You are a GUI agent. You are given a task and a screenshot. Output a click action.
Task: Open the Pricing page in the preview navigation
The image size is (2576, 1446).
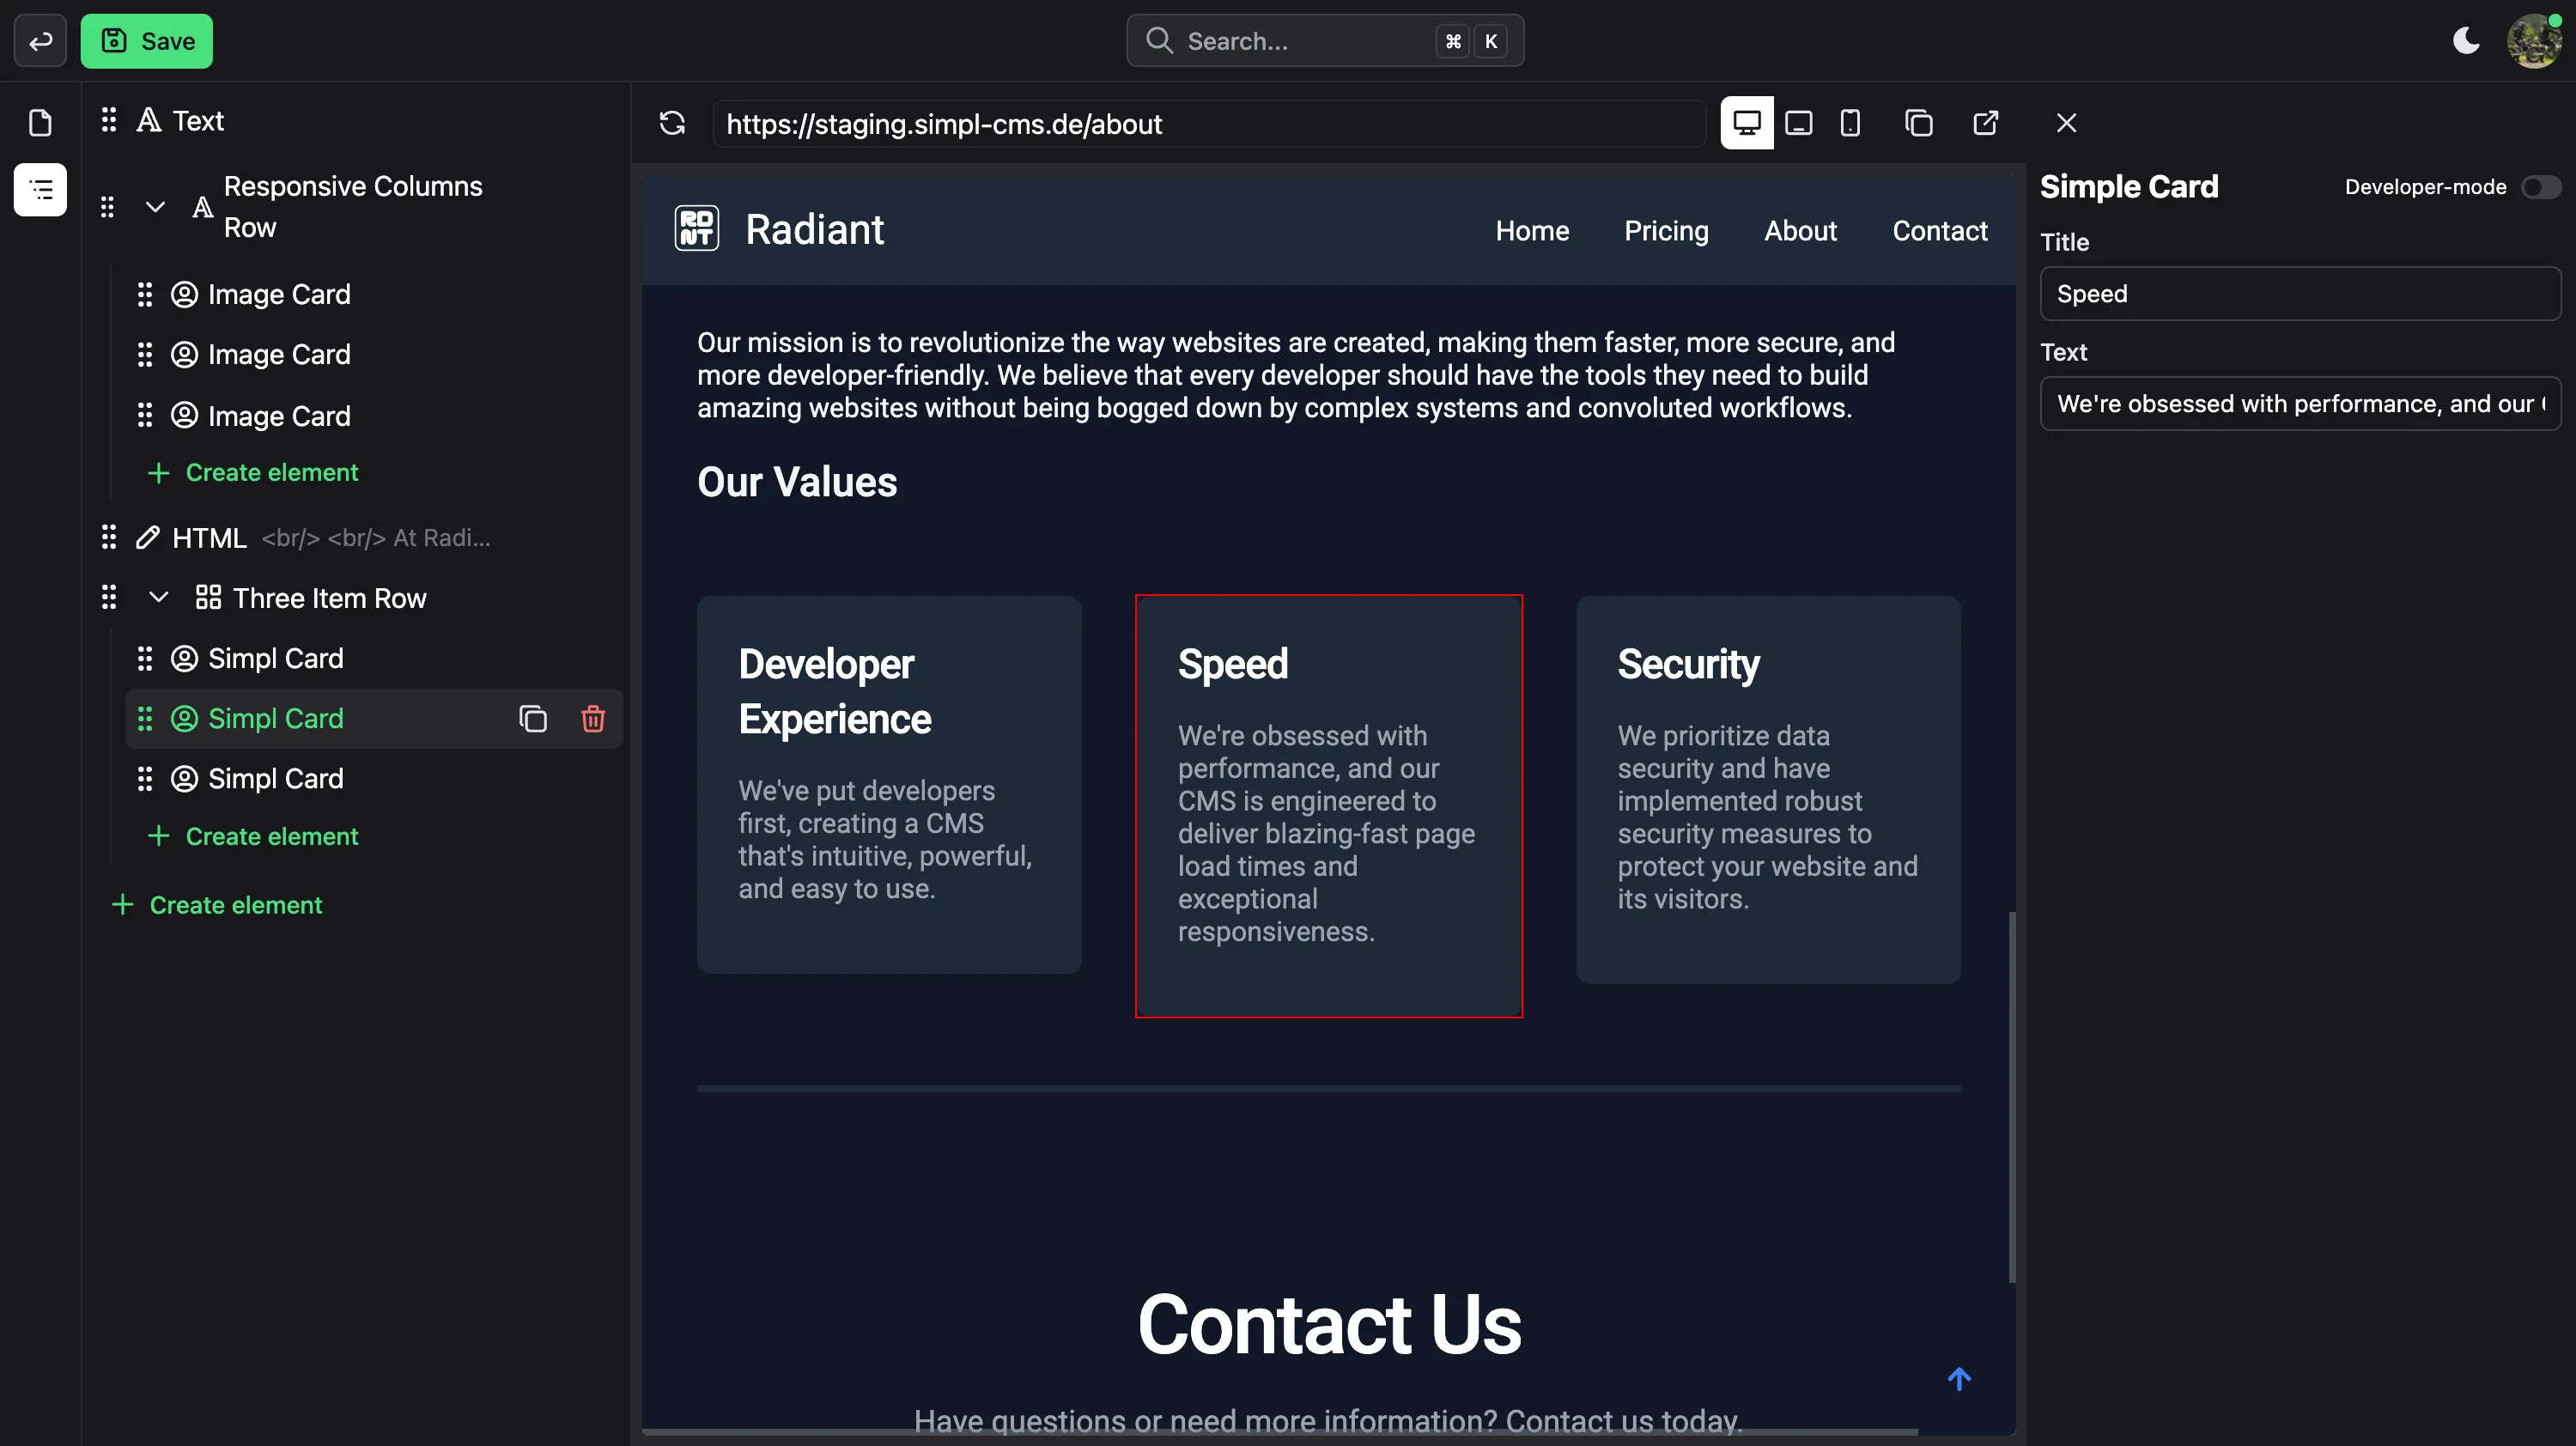click(x=1666, y=230)
